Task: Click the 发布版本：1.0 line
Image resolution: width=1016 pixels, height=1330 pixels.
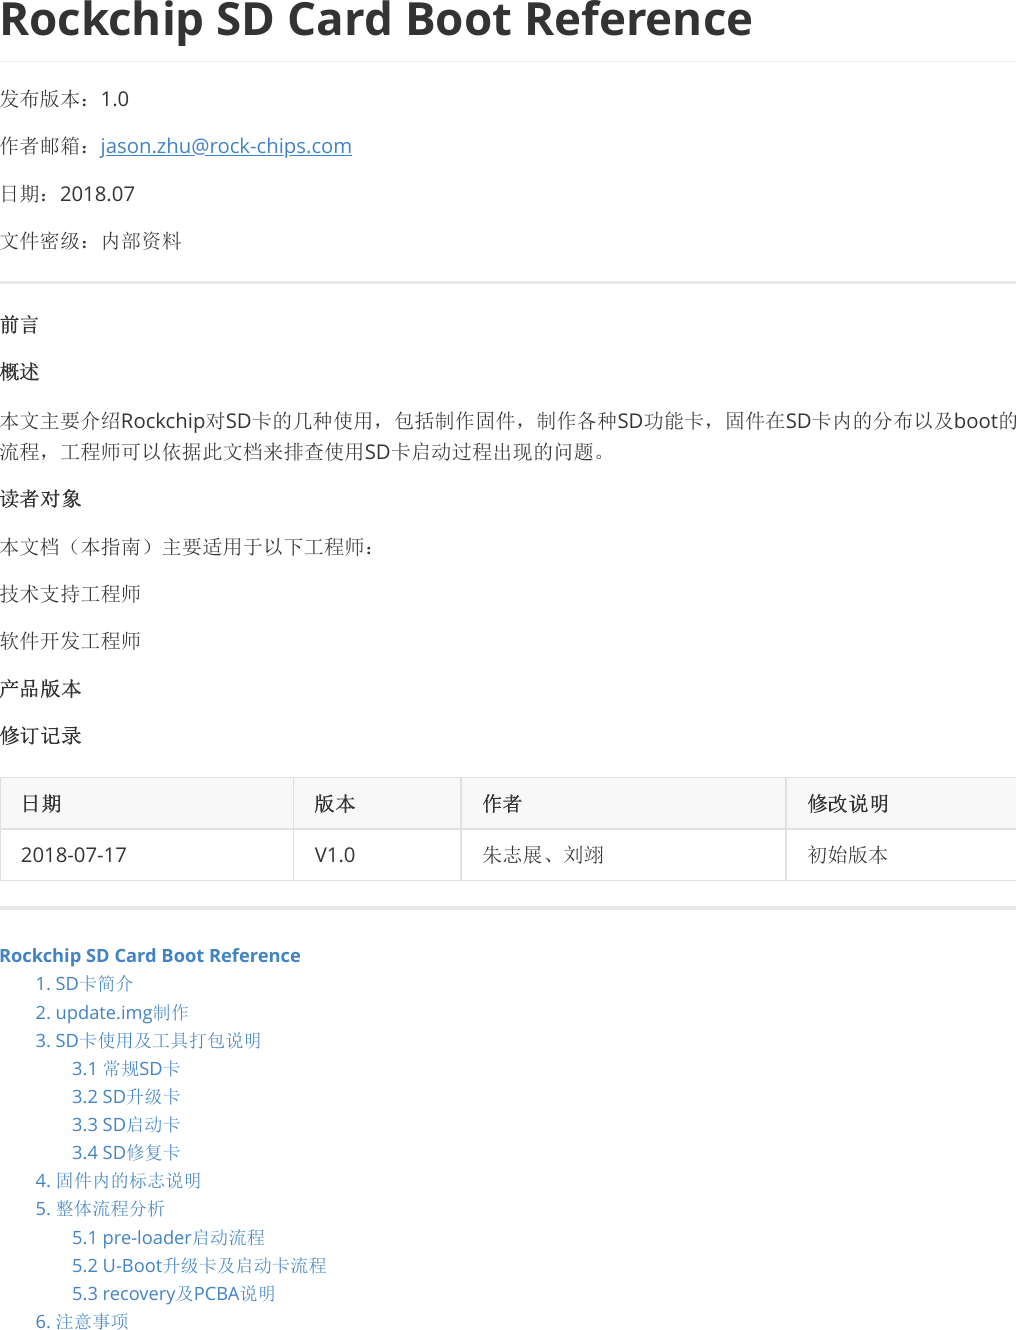Action: coord(64,99)
